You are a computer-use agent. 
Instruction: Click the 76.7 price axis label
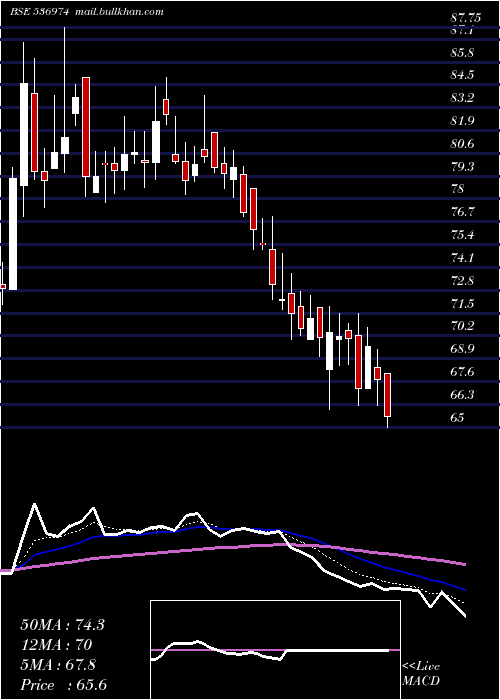point(462,212)
